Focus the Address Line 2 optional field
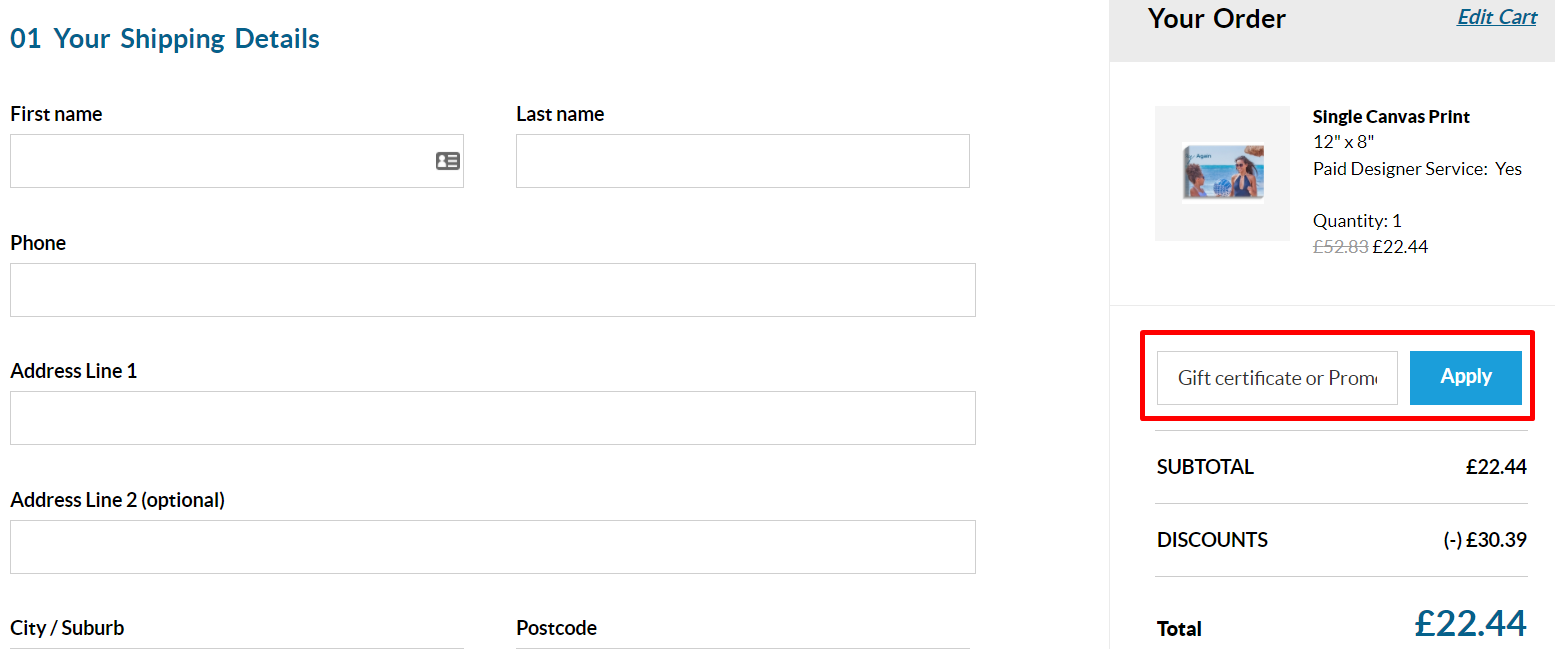This screenshot has height=649, width=1555. (492, 547)
